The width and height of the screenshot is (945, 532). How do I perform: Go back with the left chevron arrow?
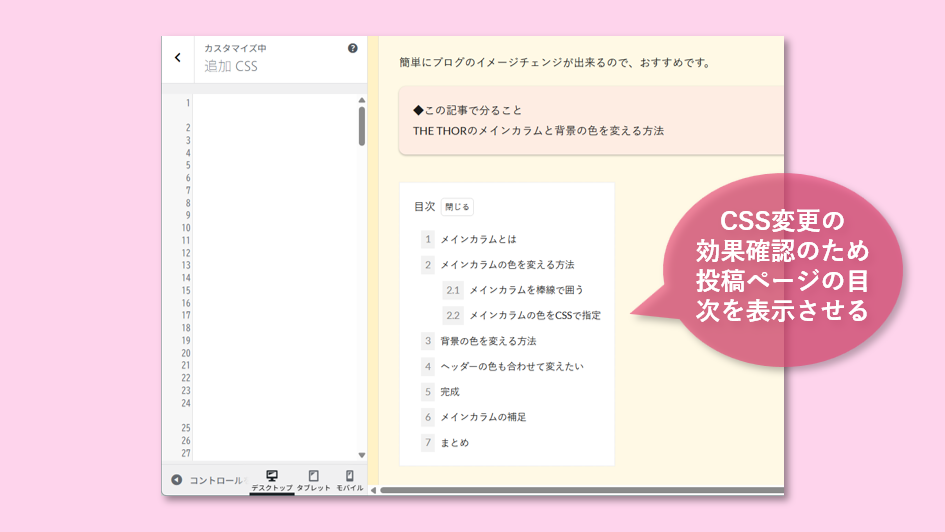click(178, 58)
